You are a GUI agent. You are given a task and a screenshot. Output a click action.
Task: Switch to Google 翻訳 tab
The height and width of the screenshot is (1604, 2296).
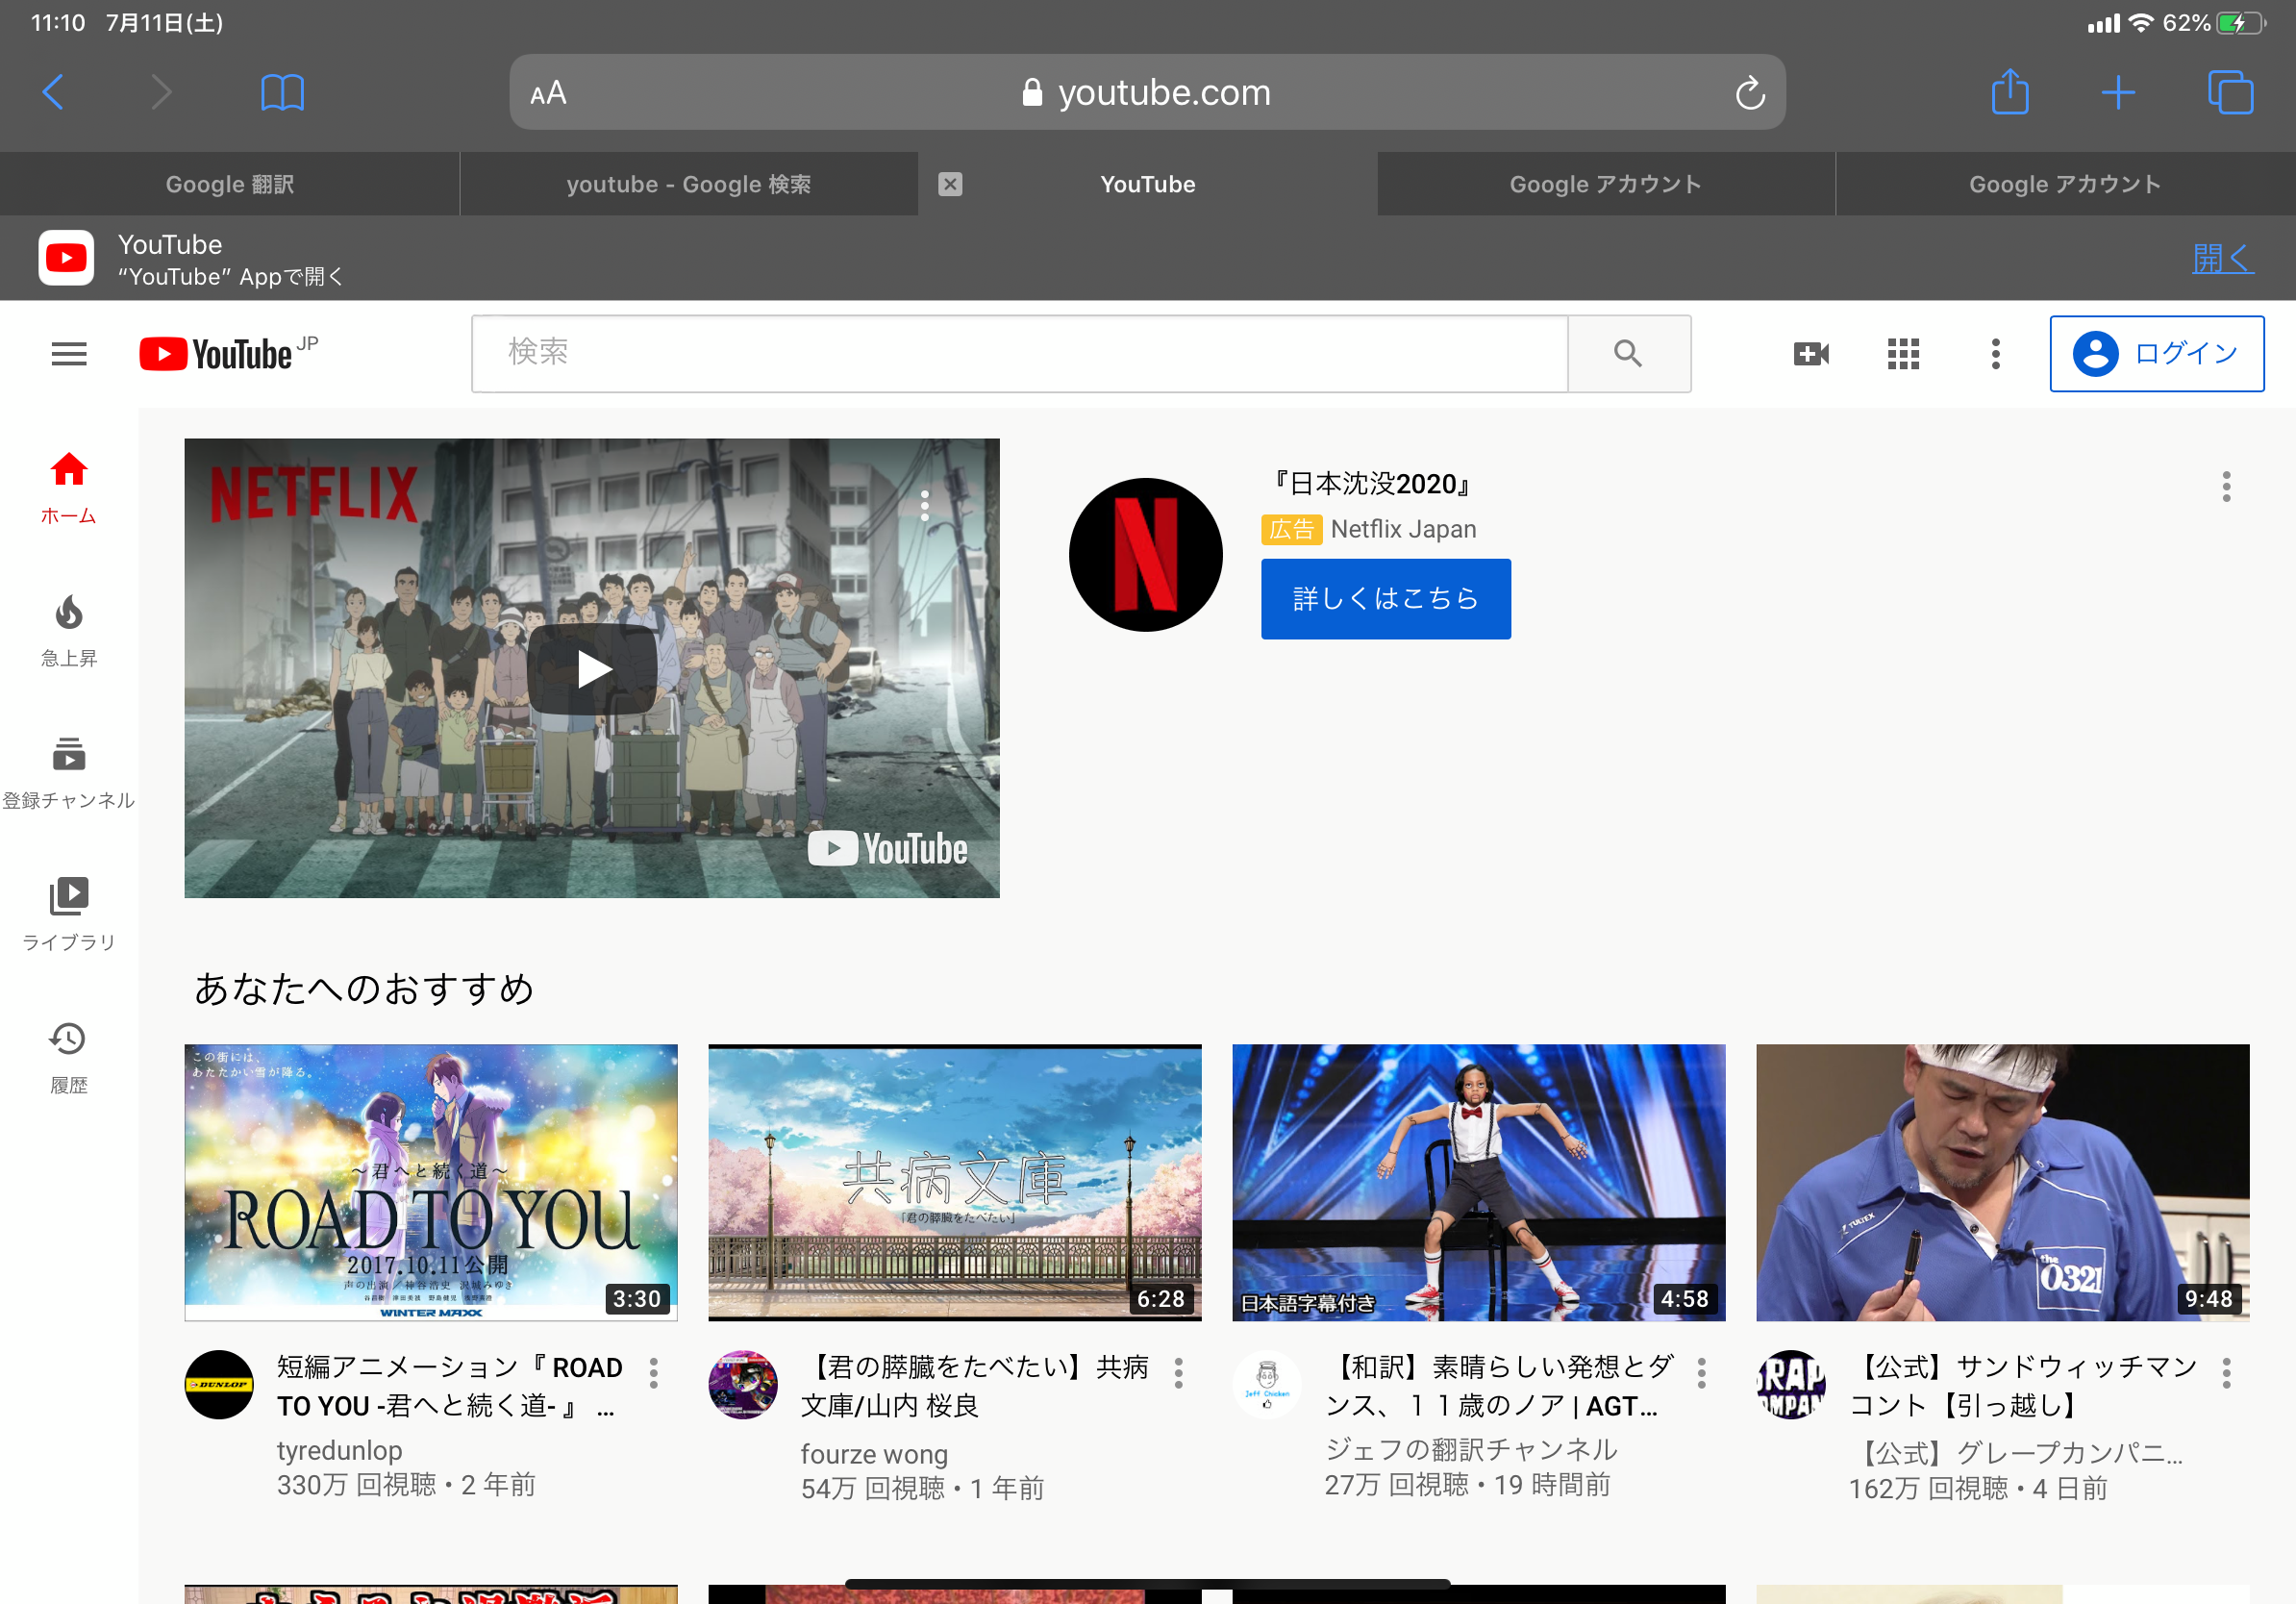(x=229, y=184)
